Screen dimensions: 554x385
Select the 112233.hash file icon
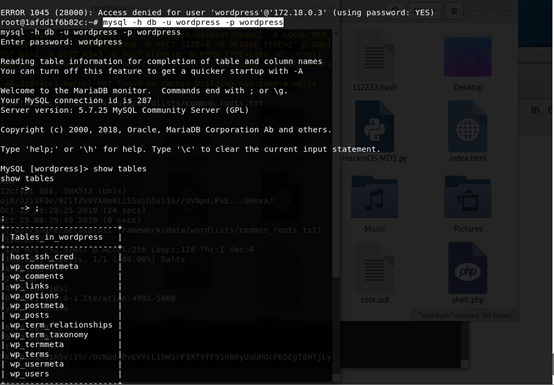click(x=375, y=56)
